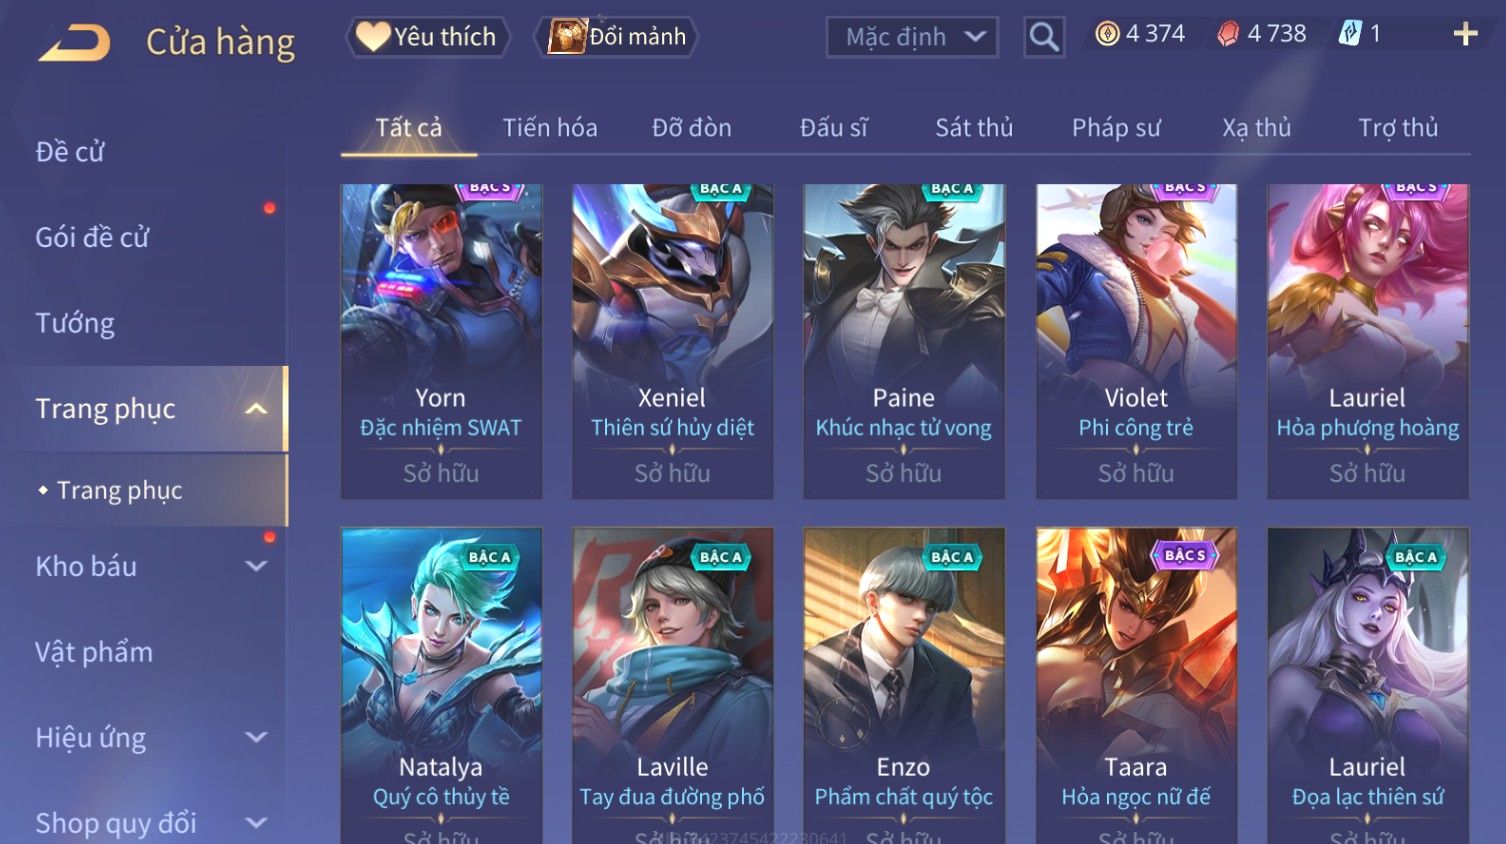Switch to the Sát thủ tab
Image resolution: width=1506 pixels, height=844 pixels.
[974, 128]
